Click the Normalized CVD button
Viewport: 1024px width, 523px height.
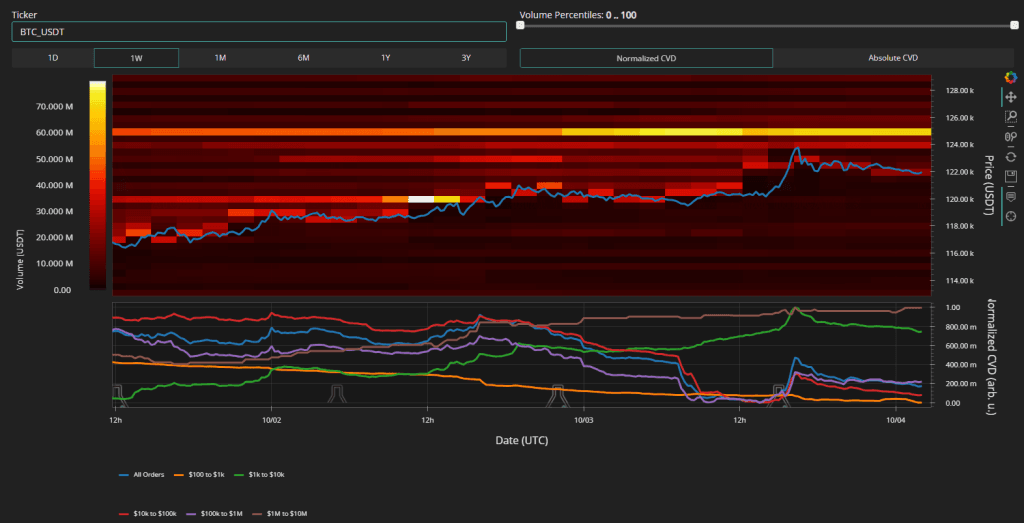click(x=646, y=58)
